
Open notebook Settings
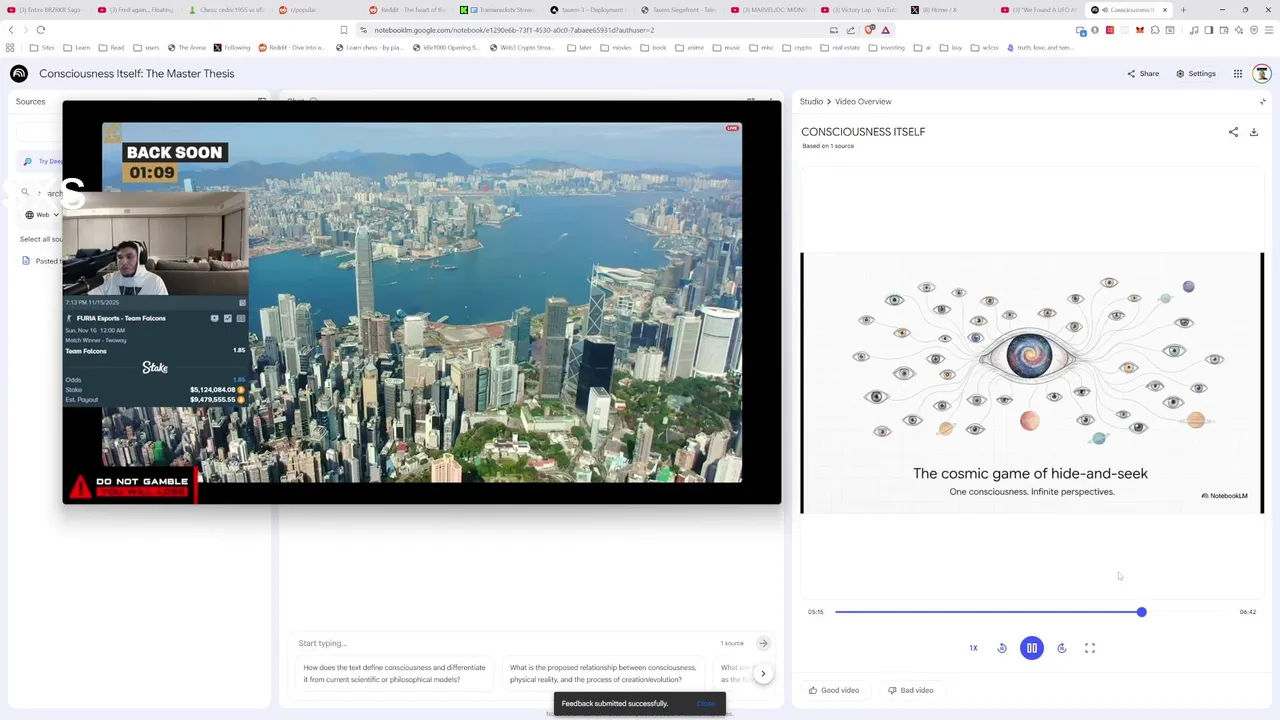click(x=1196, y=73)
